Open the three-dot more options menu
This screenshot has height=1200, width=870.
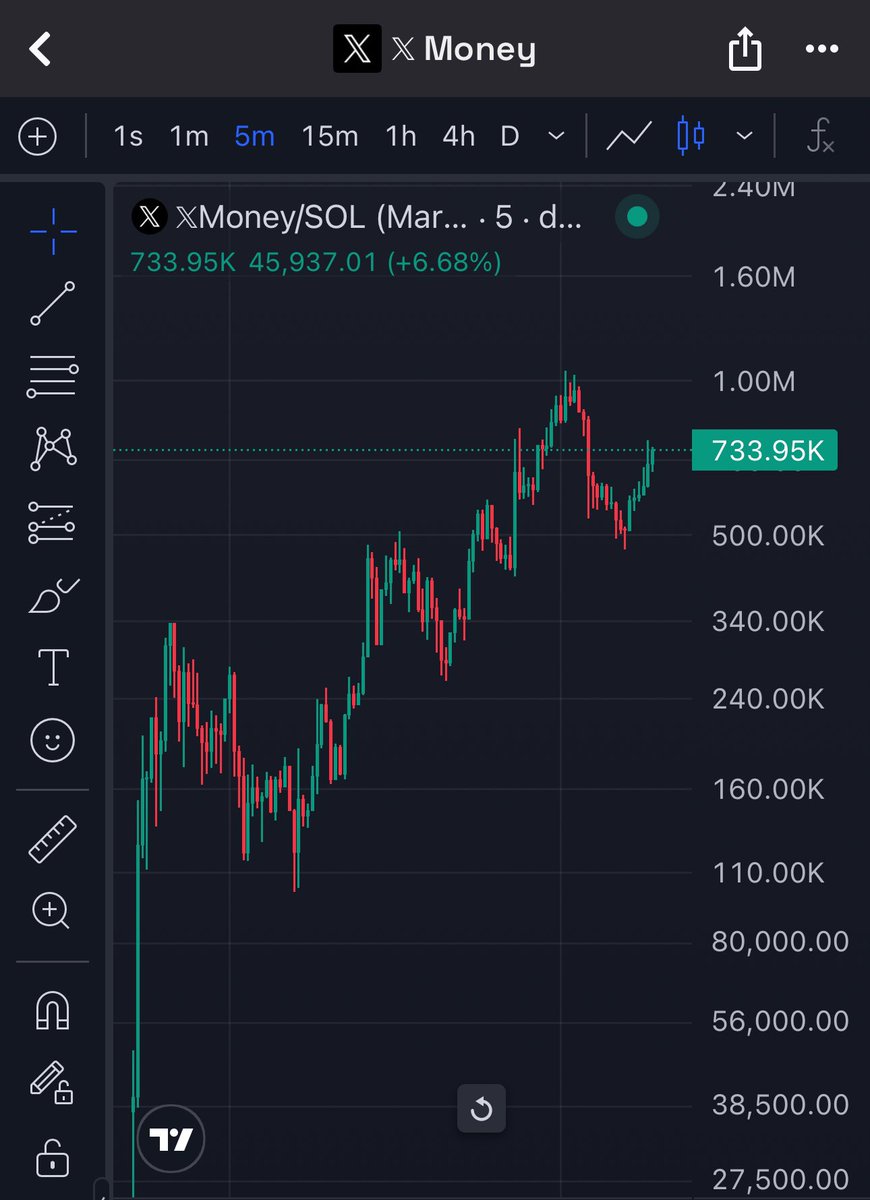[x=822, y=48]
